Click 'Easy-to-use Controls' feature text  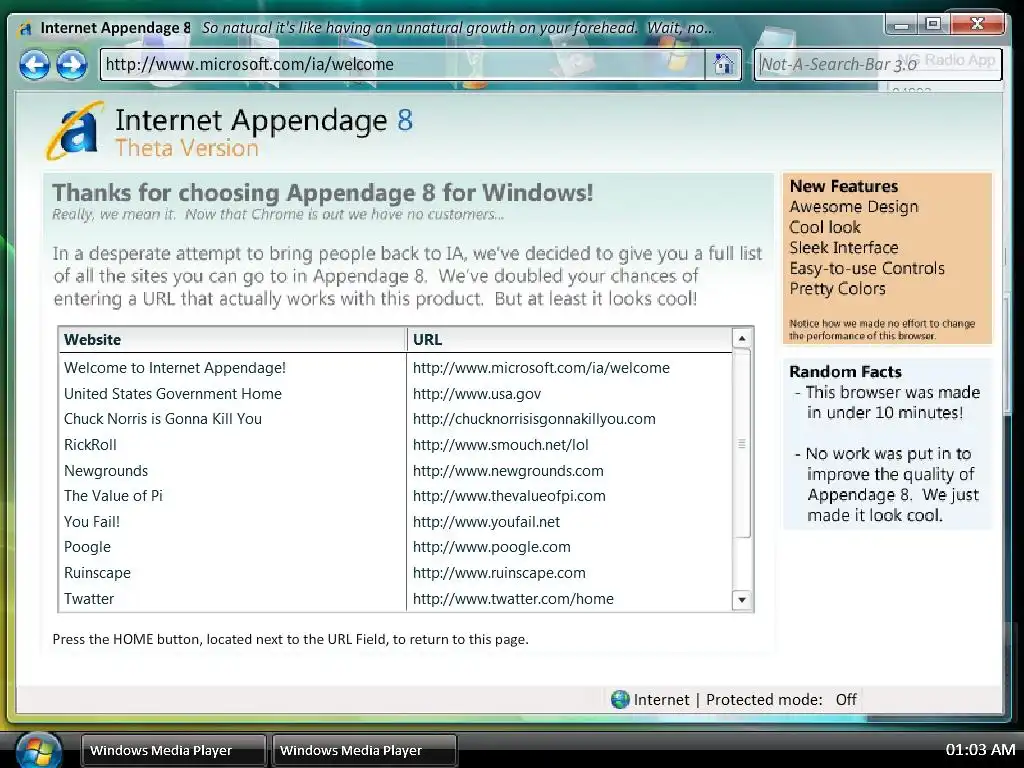(867, 268)
